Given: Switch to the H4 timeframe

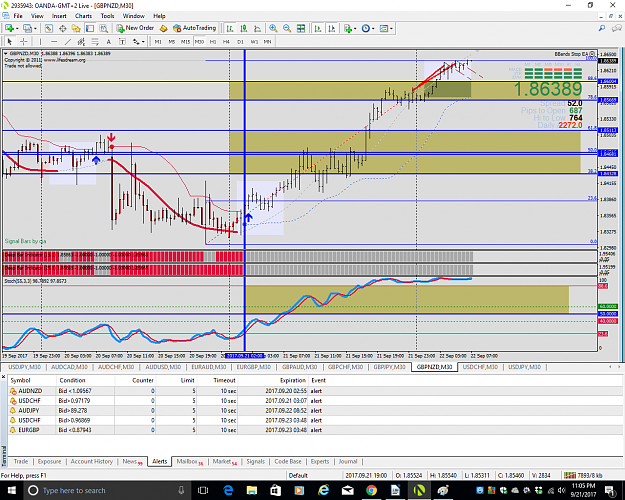Looking at the screenshot, I should 226,41.
